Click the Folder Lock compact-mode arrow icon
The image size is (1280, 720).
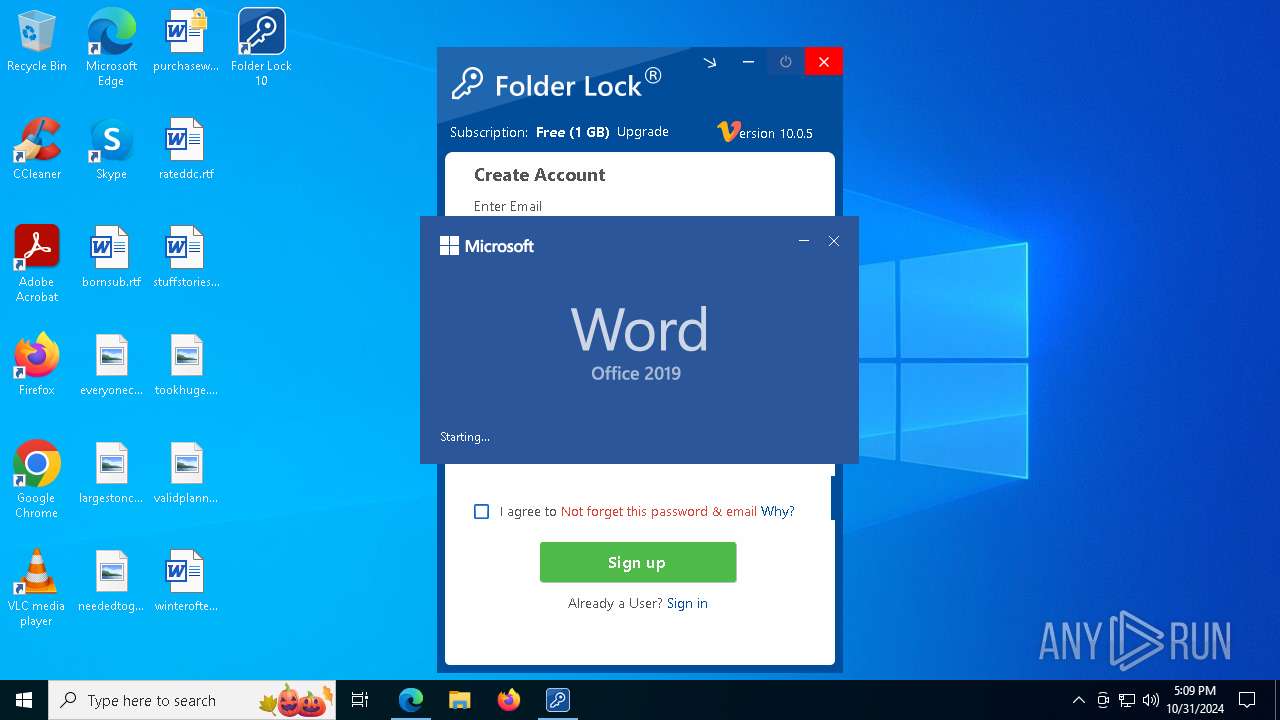click(710, 62)
